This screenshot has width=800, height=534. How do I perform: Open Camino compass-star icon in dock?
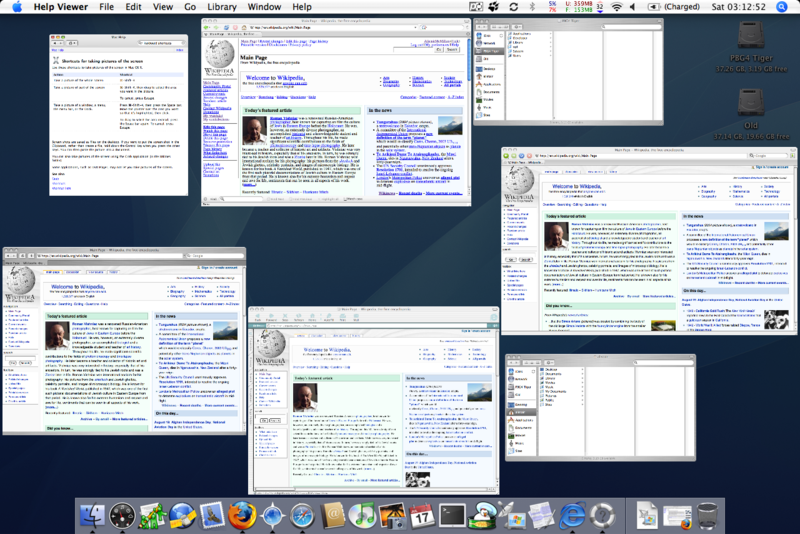point(272,515)
